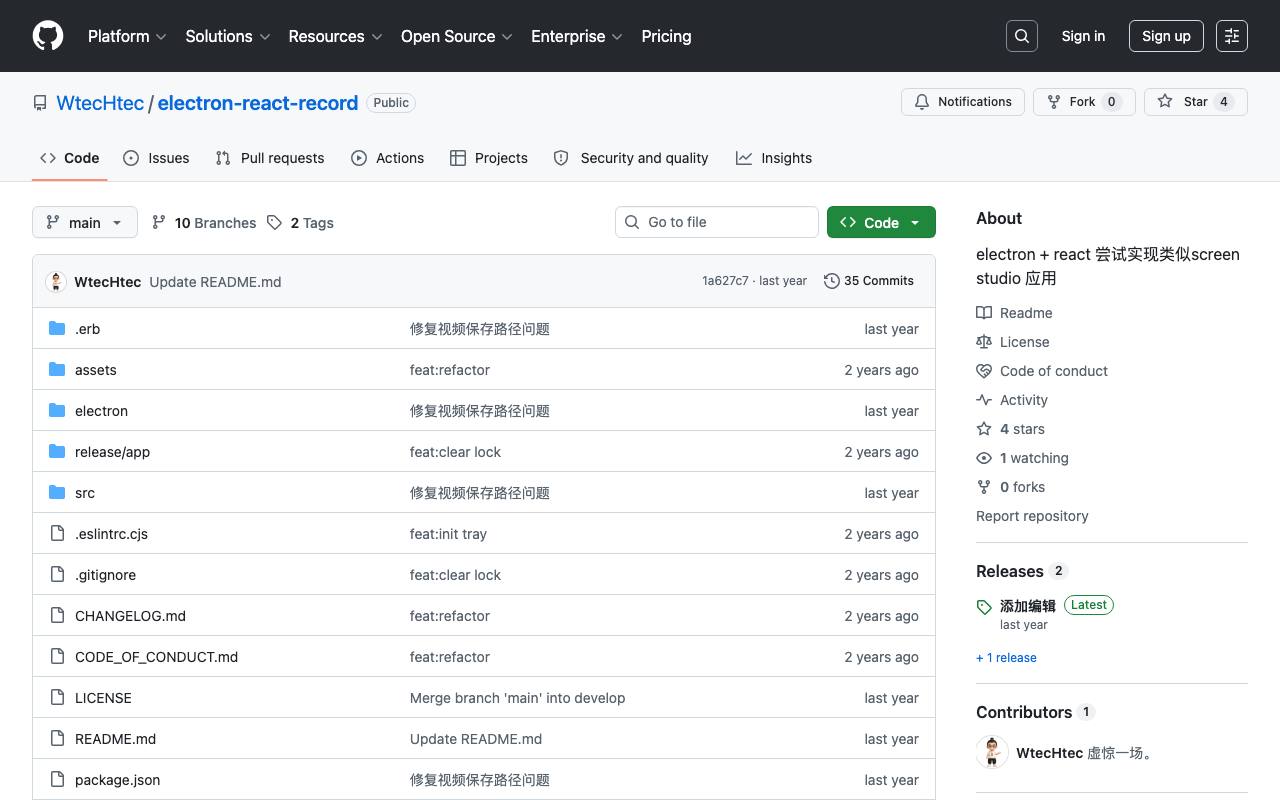Viewport: 1280px width, 800px height.
Task: Focus the Go to file search field
Action: click(717, 222)
